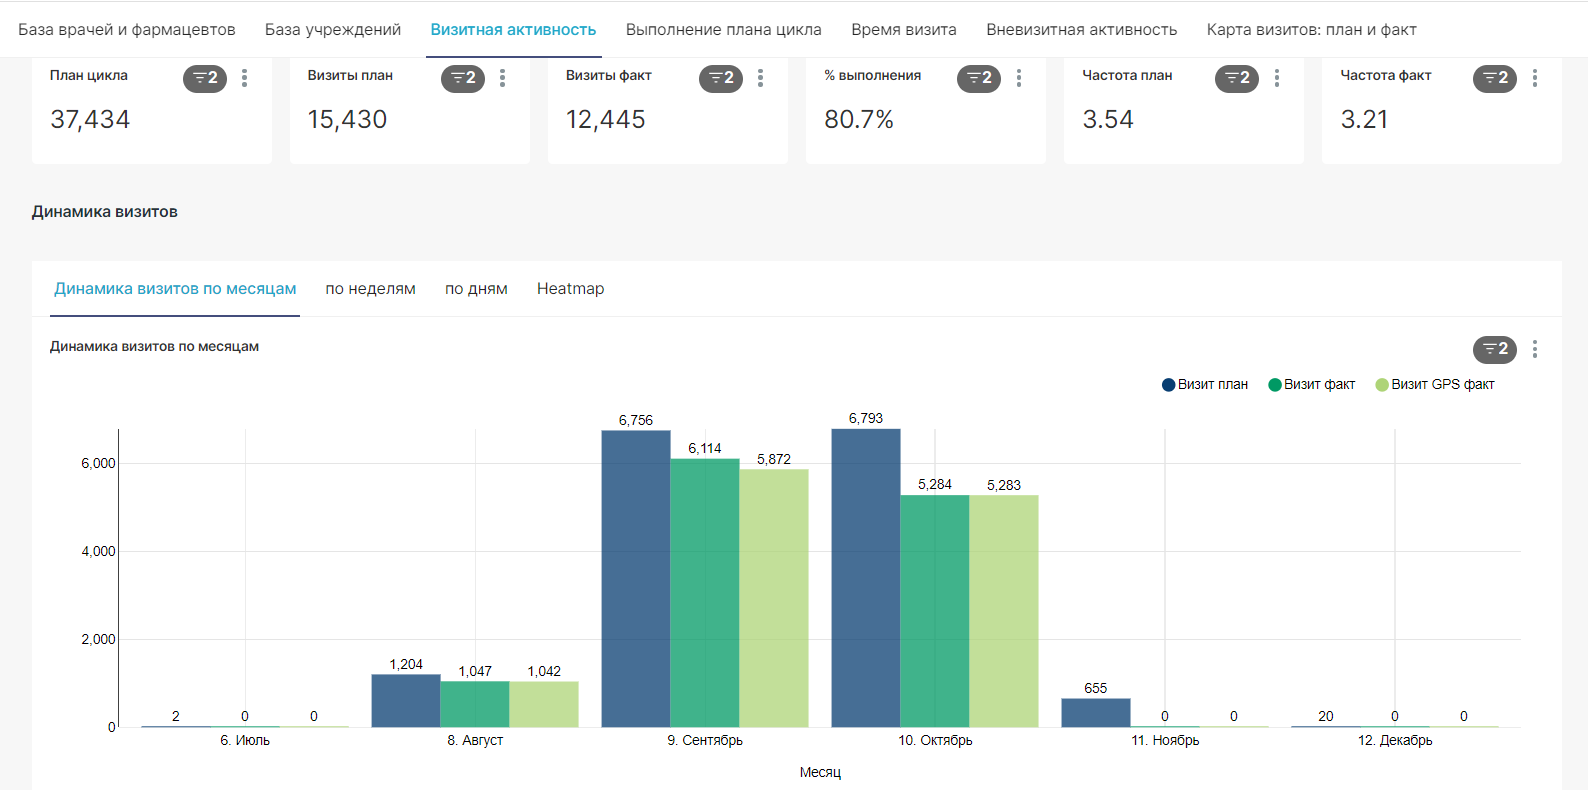
Task: Click axis label 11. Ноябрь
Action: coord(1165,741)
